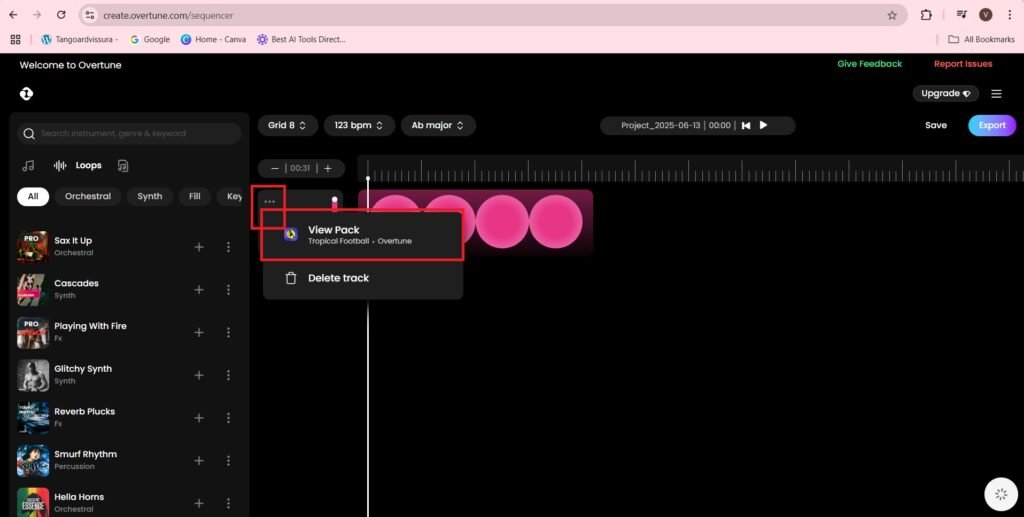1024x517 pixels.
Task: Focus the instrument search field
Action: coord(129,133)
